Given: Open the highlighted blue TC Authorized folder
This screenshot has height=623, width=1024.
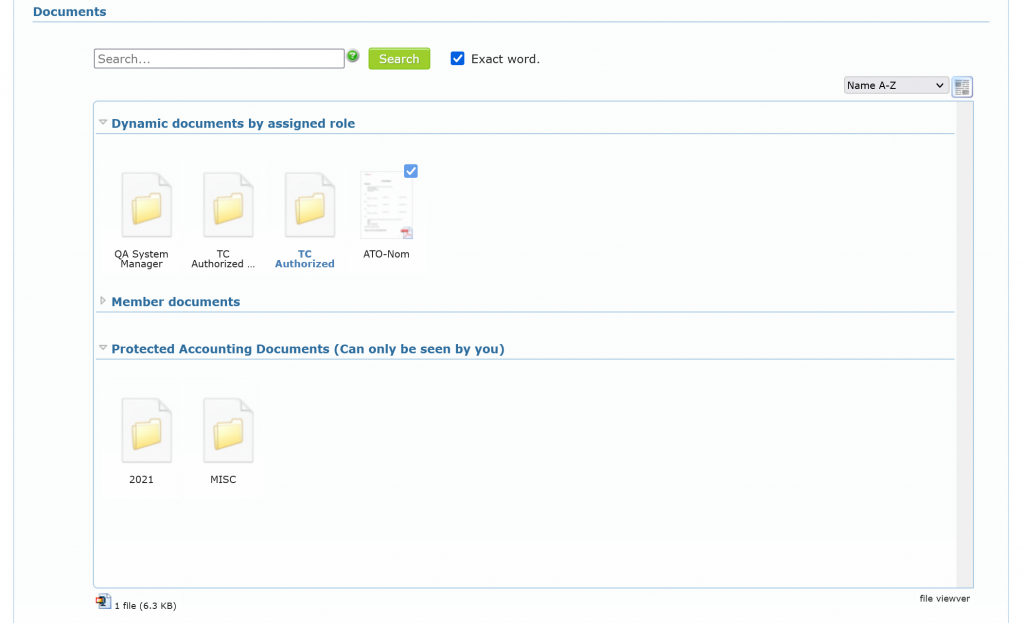Looking at the screenshot, I should click(310, 206).
